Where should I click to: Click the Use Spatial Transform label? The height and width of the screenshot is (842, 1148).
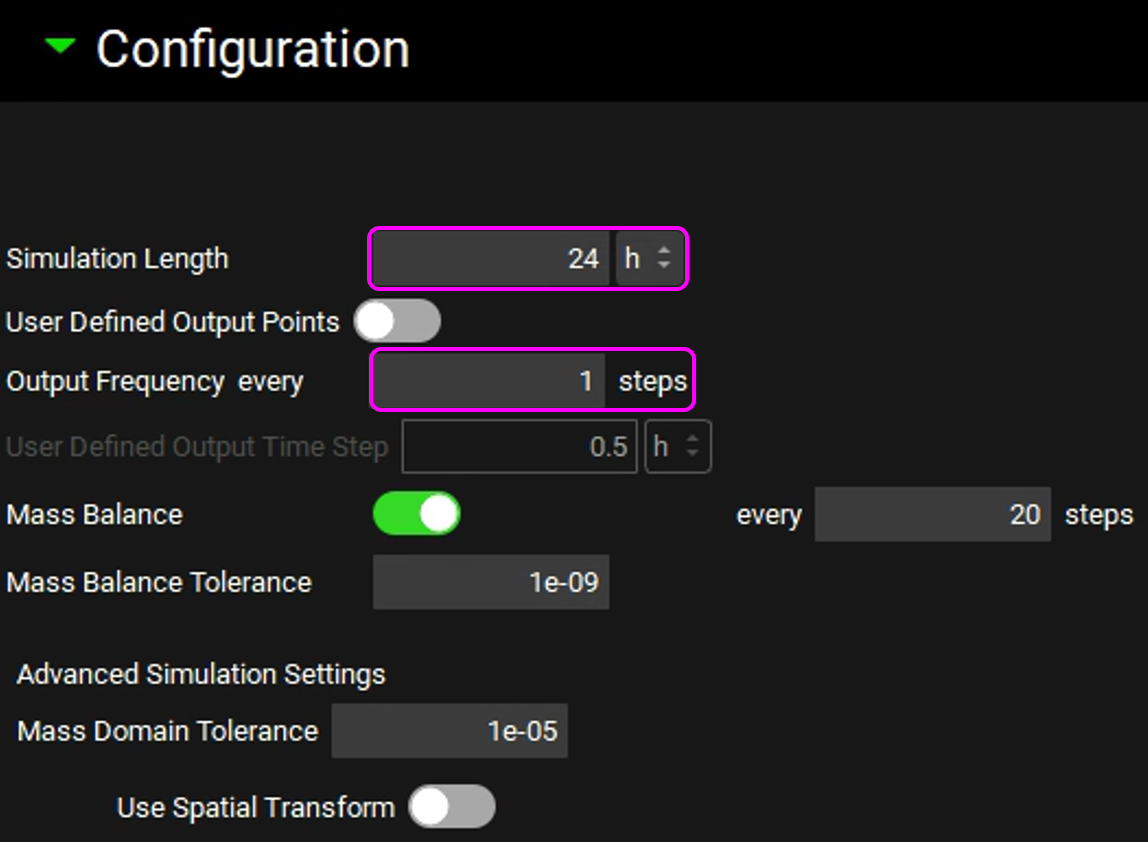255,807
